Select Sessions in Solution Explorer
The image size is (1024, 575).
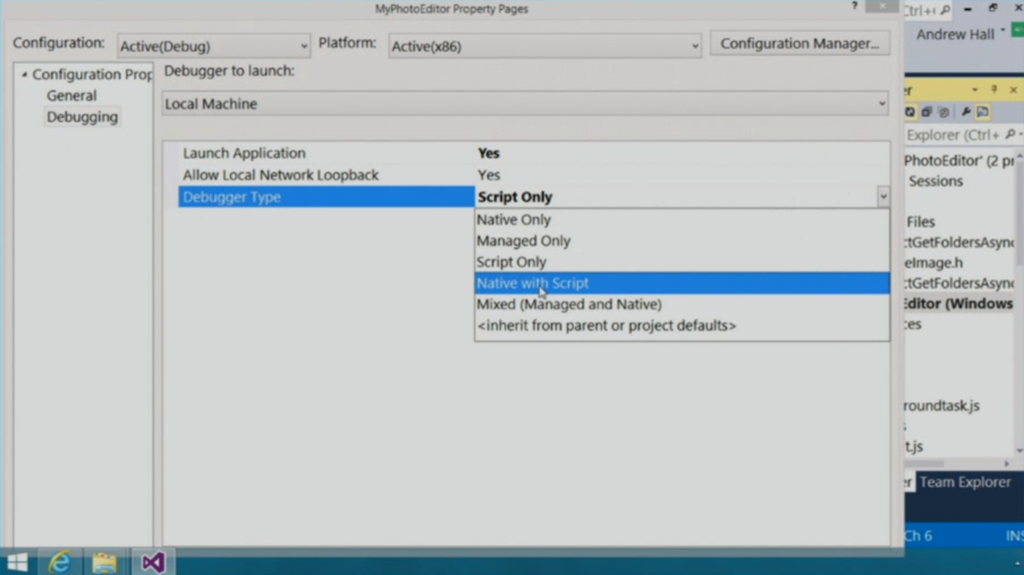click(x=935, y=181)
